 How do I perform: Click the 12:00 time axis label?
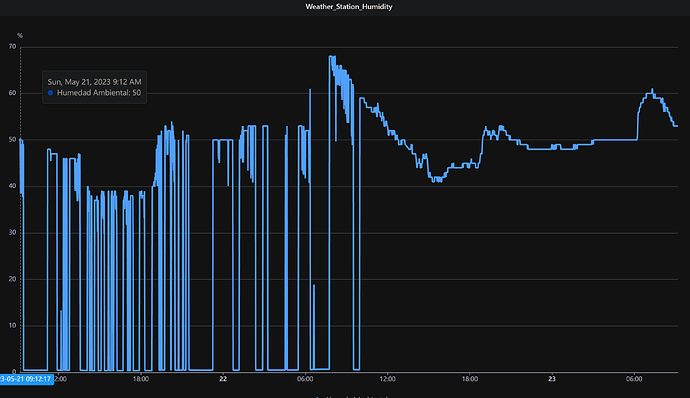point(387,379)
